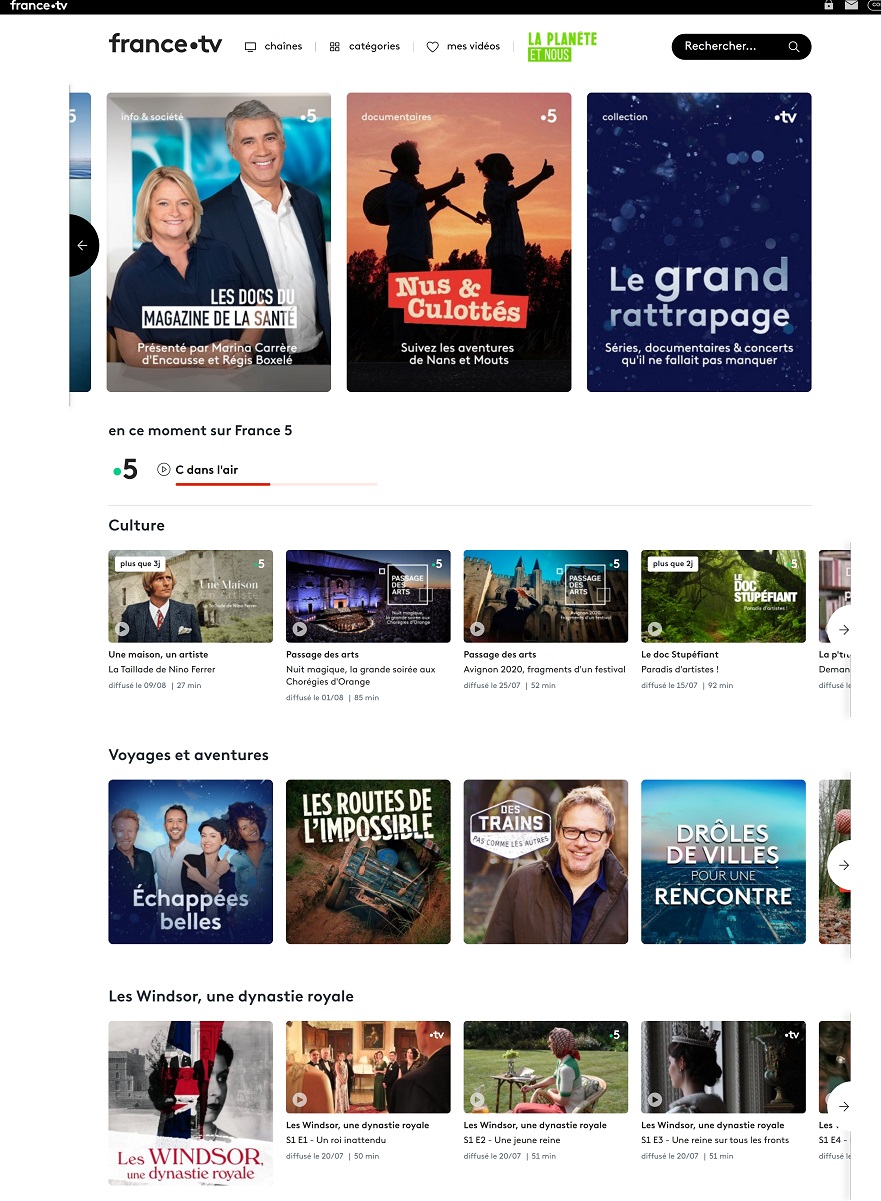Click the title La Taillade de Nino Ferrer
Screen dimensions: 881x1201
162,669
